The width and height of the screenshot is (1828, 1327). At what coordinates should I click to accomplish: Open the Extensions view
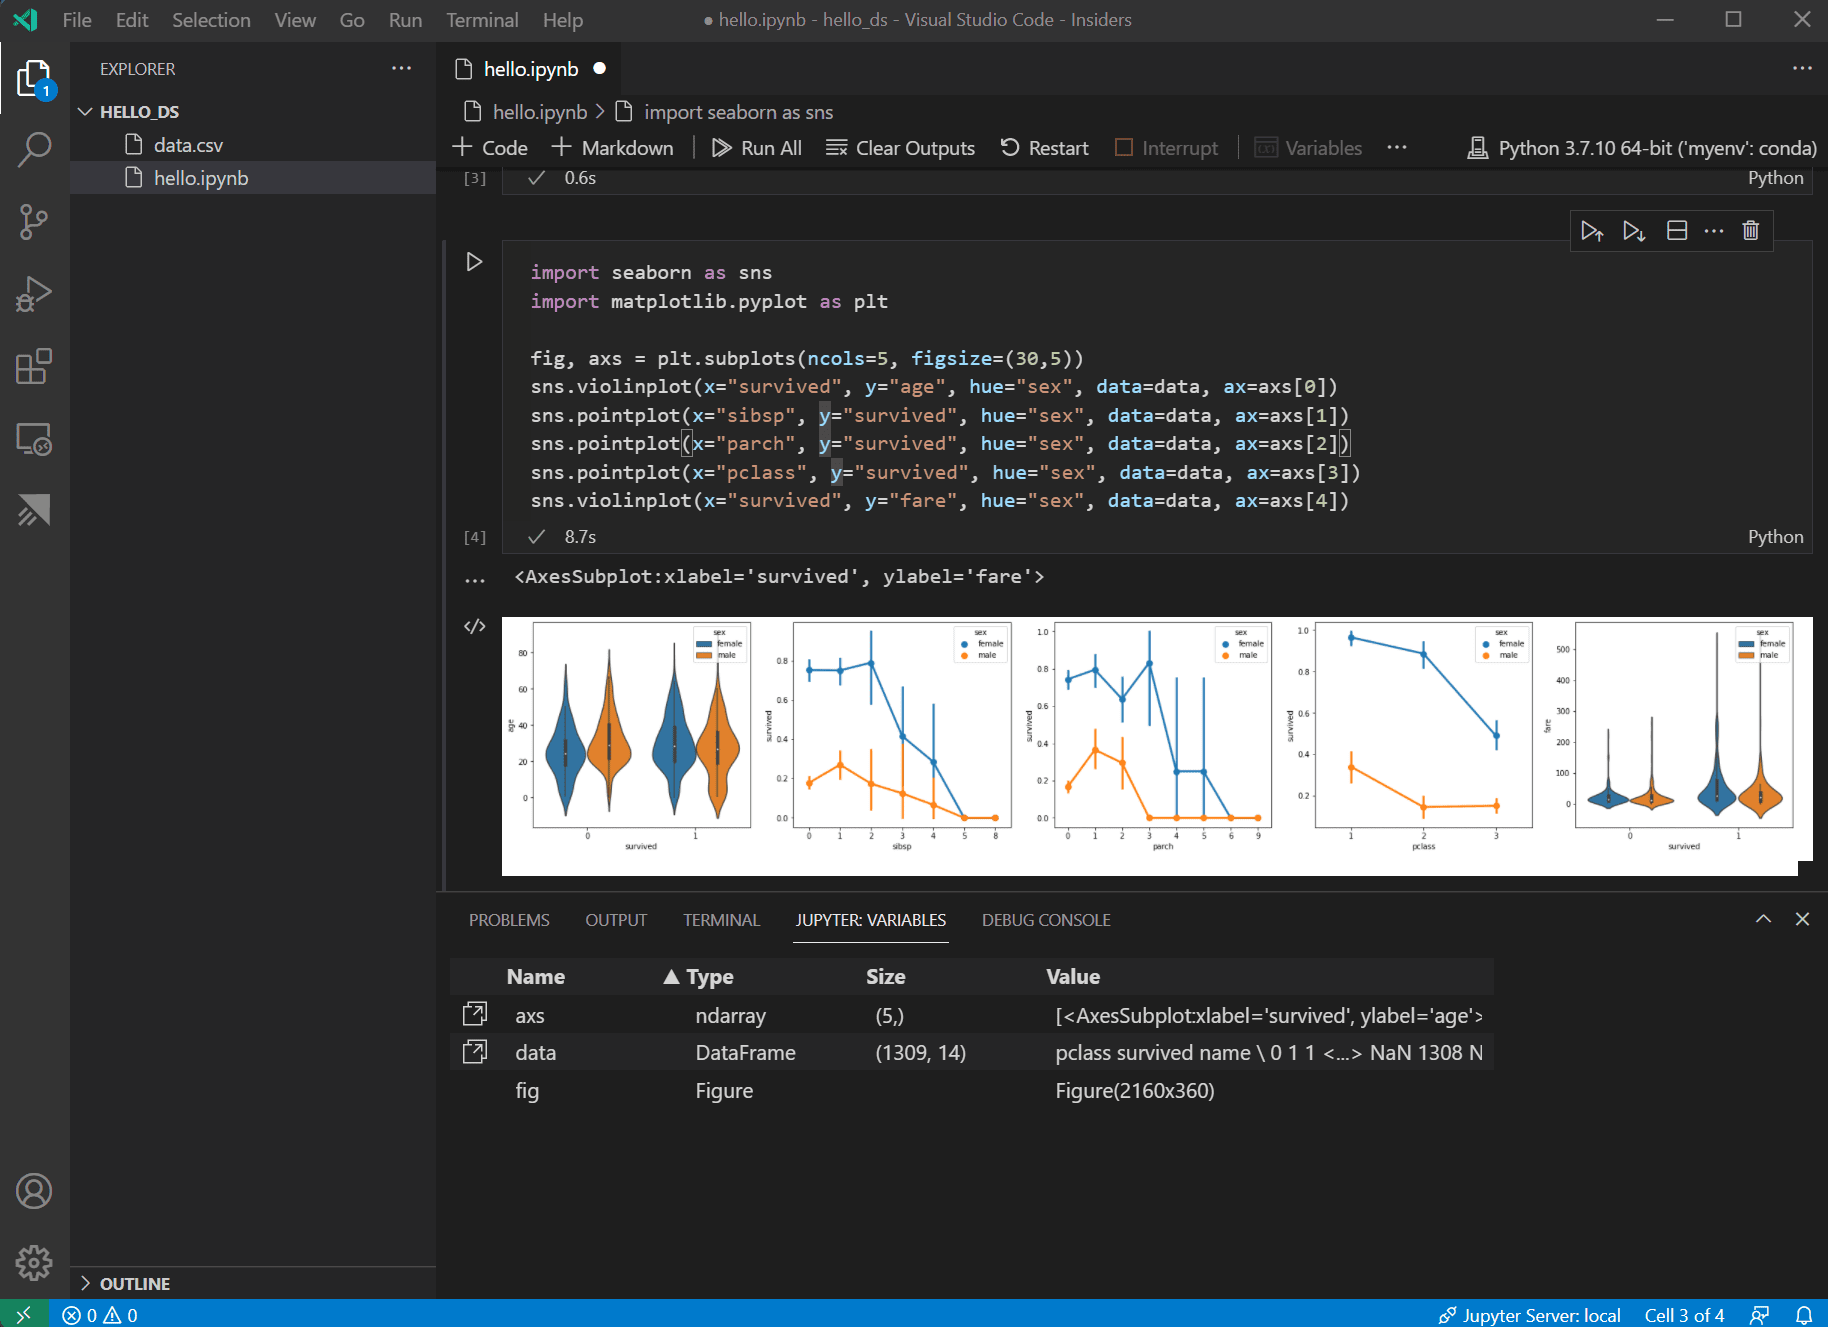[x=34, y=366]
